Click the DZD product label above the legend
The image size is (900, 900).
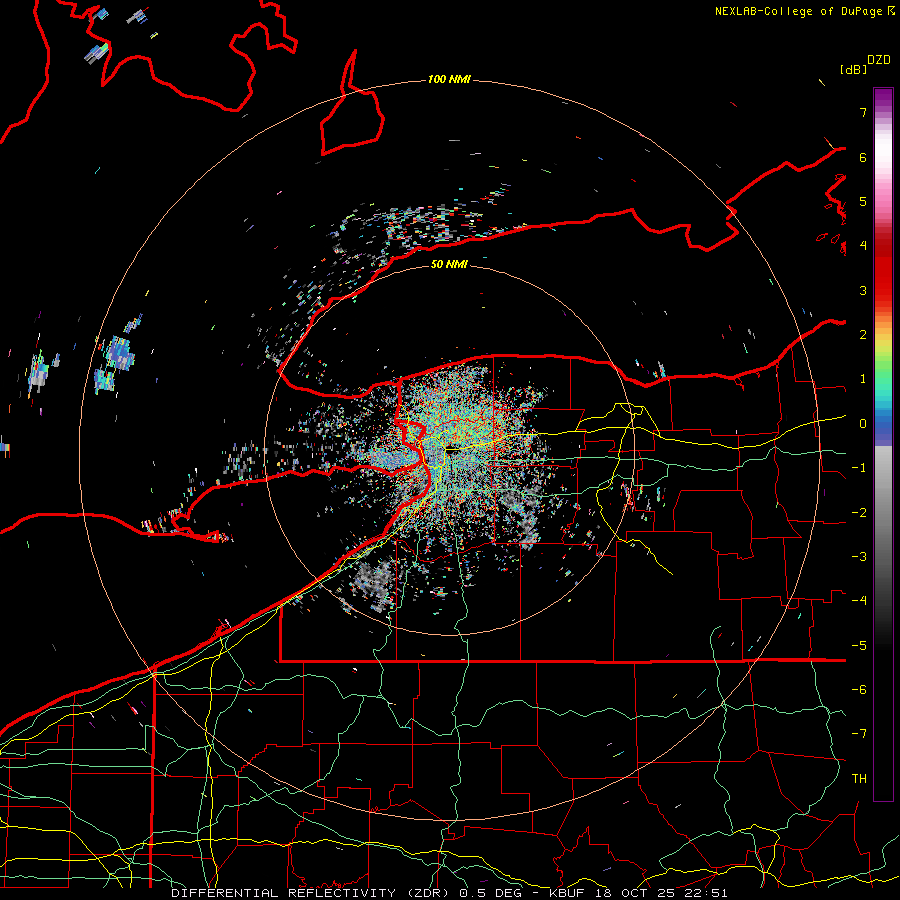point(879,60)
